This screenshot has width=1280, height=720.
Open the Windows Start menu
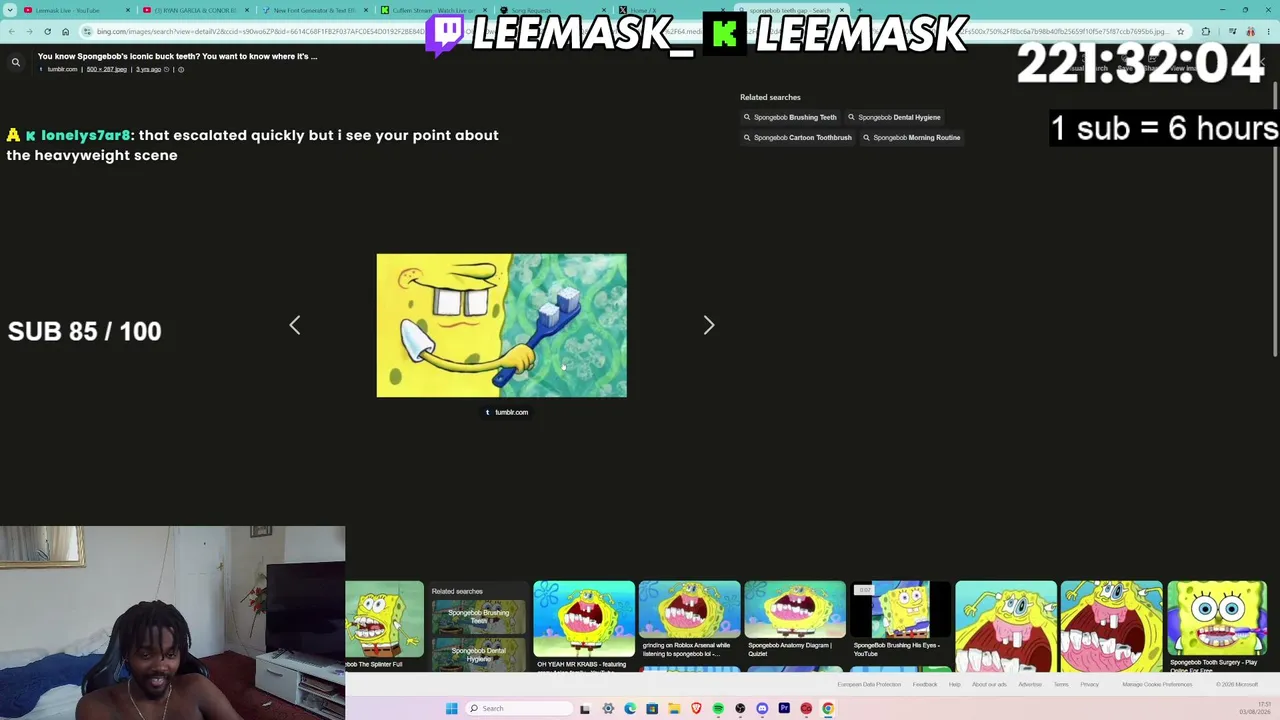pos(452,708)
